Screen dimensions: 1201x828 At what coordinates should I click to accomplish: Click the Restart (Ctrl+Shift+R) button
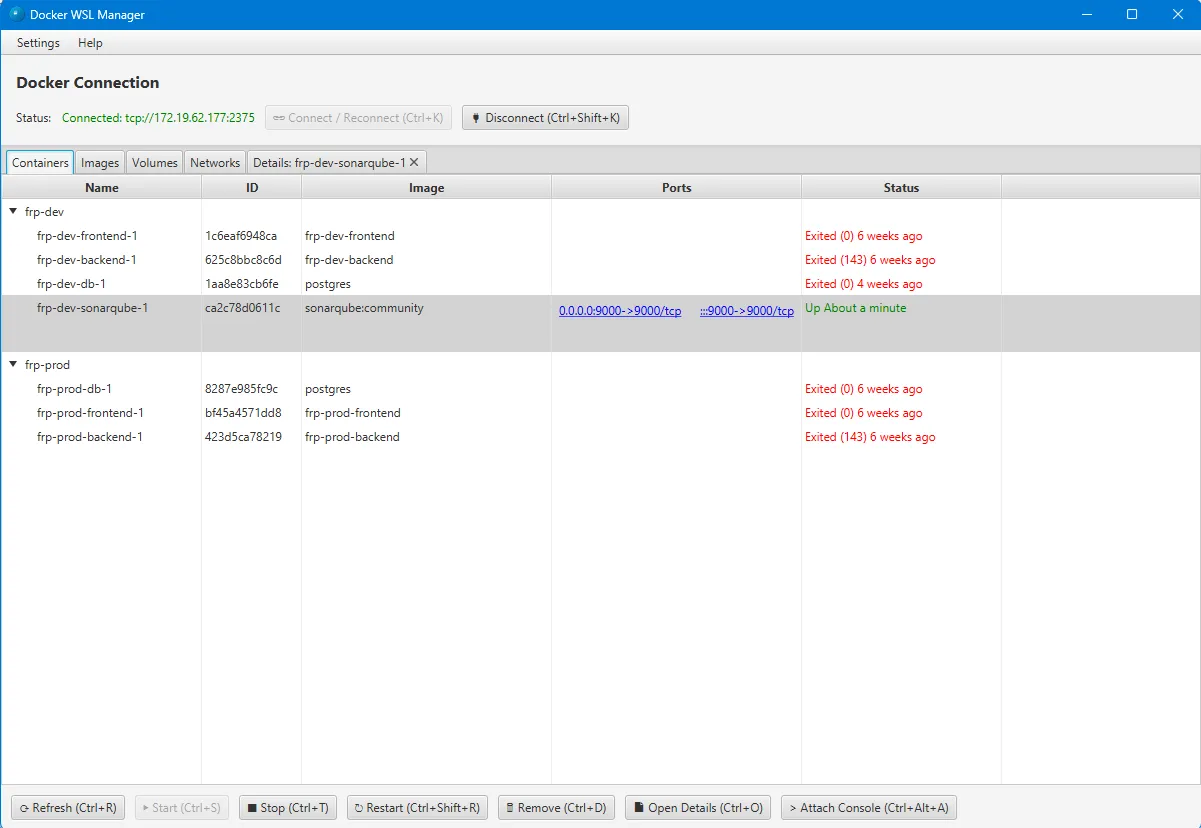(417, 808)
